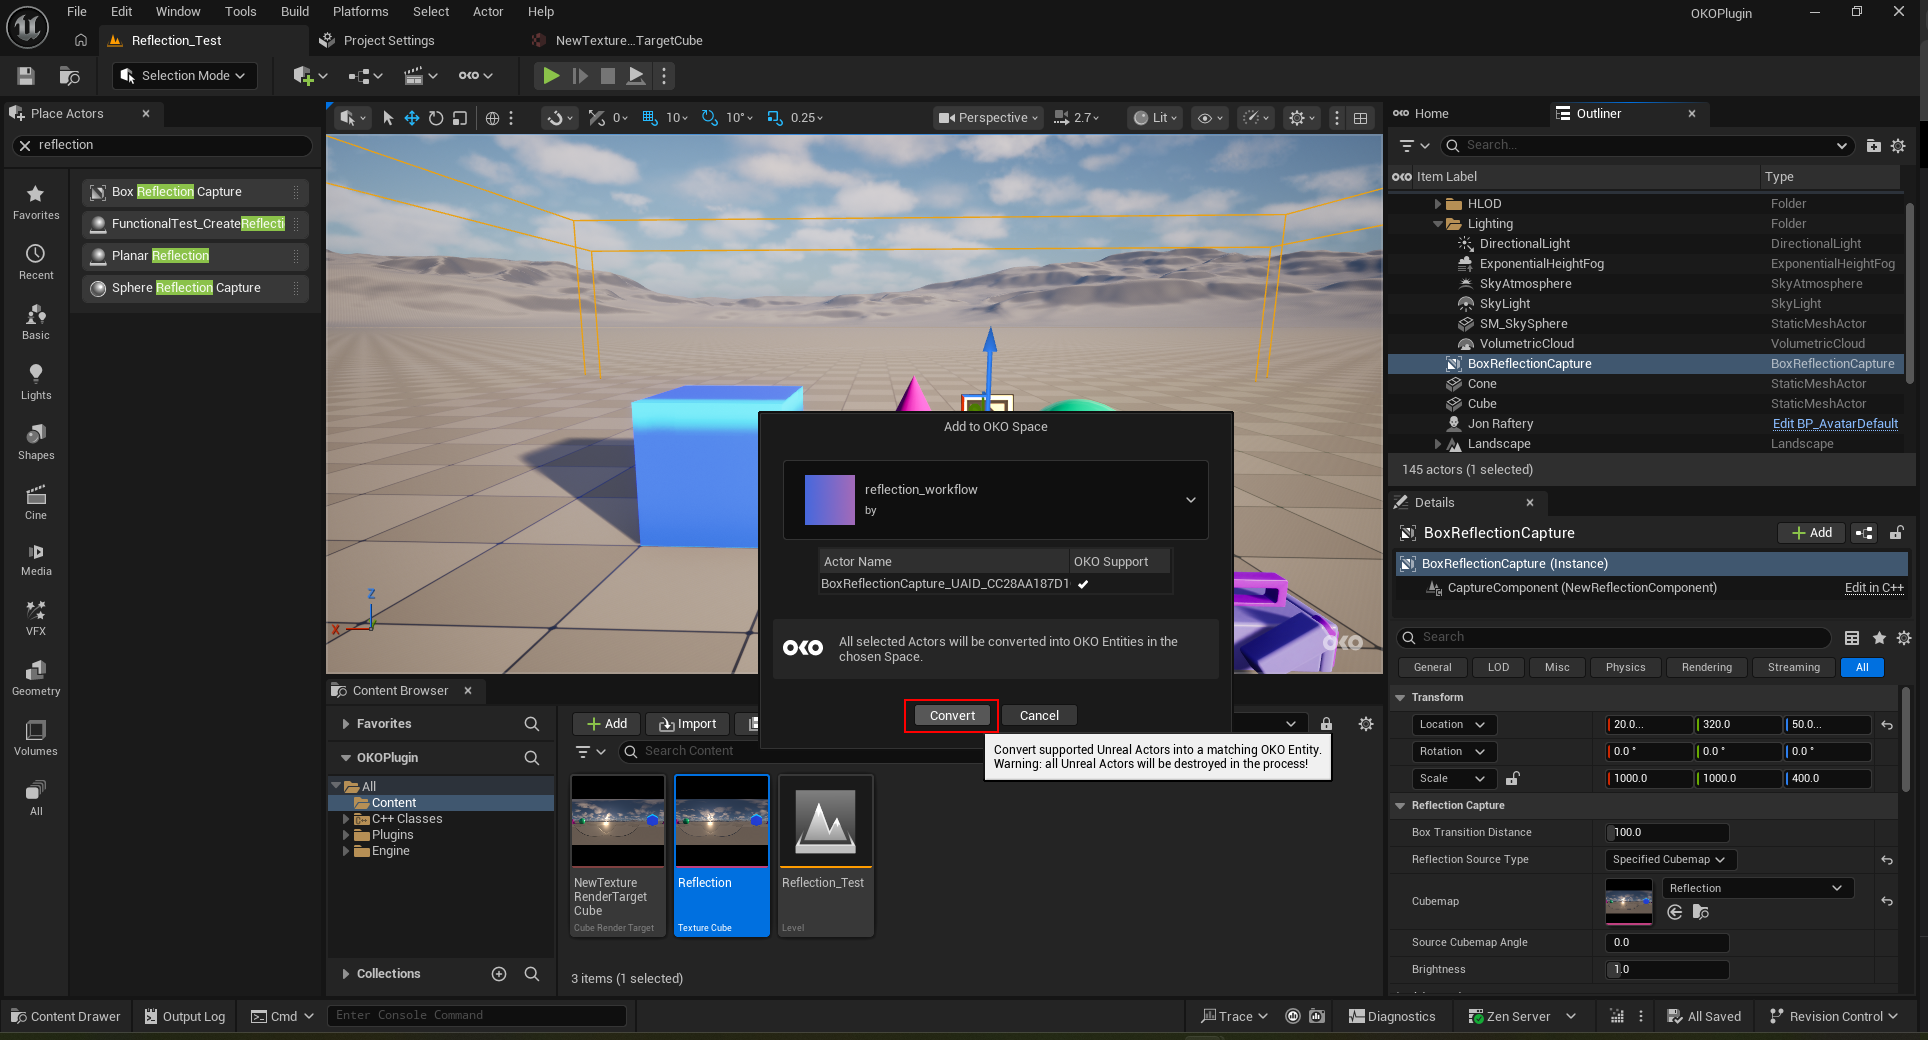The image size is (1928, 1040).
Task: Open the Cine category in Place Actors
Action: (36, 502)
